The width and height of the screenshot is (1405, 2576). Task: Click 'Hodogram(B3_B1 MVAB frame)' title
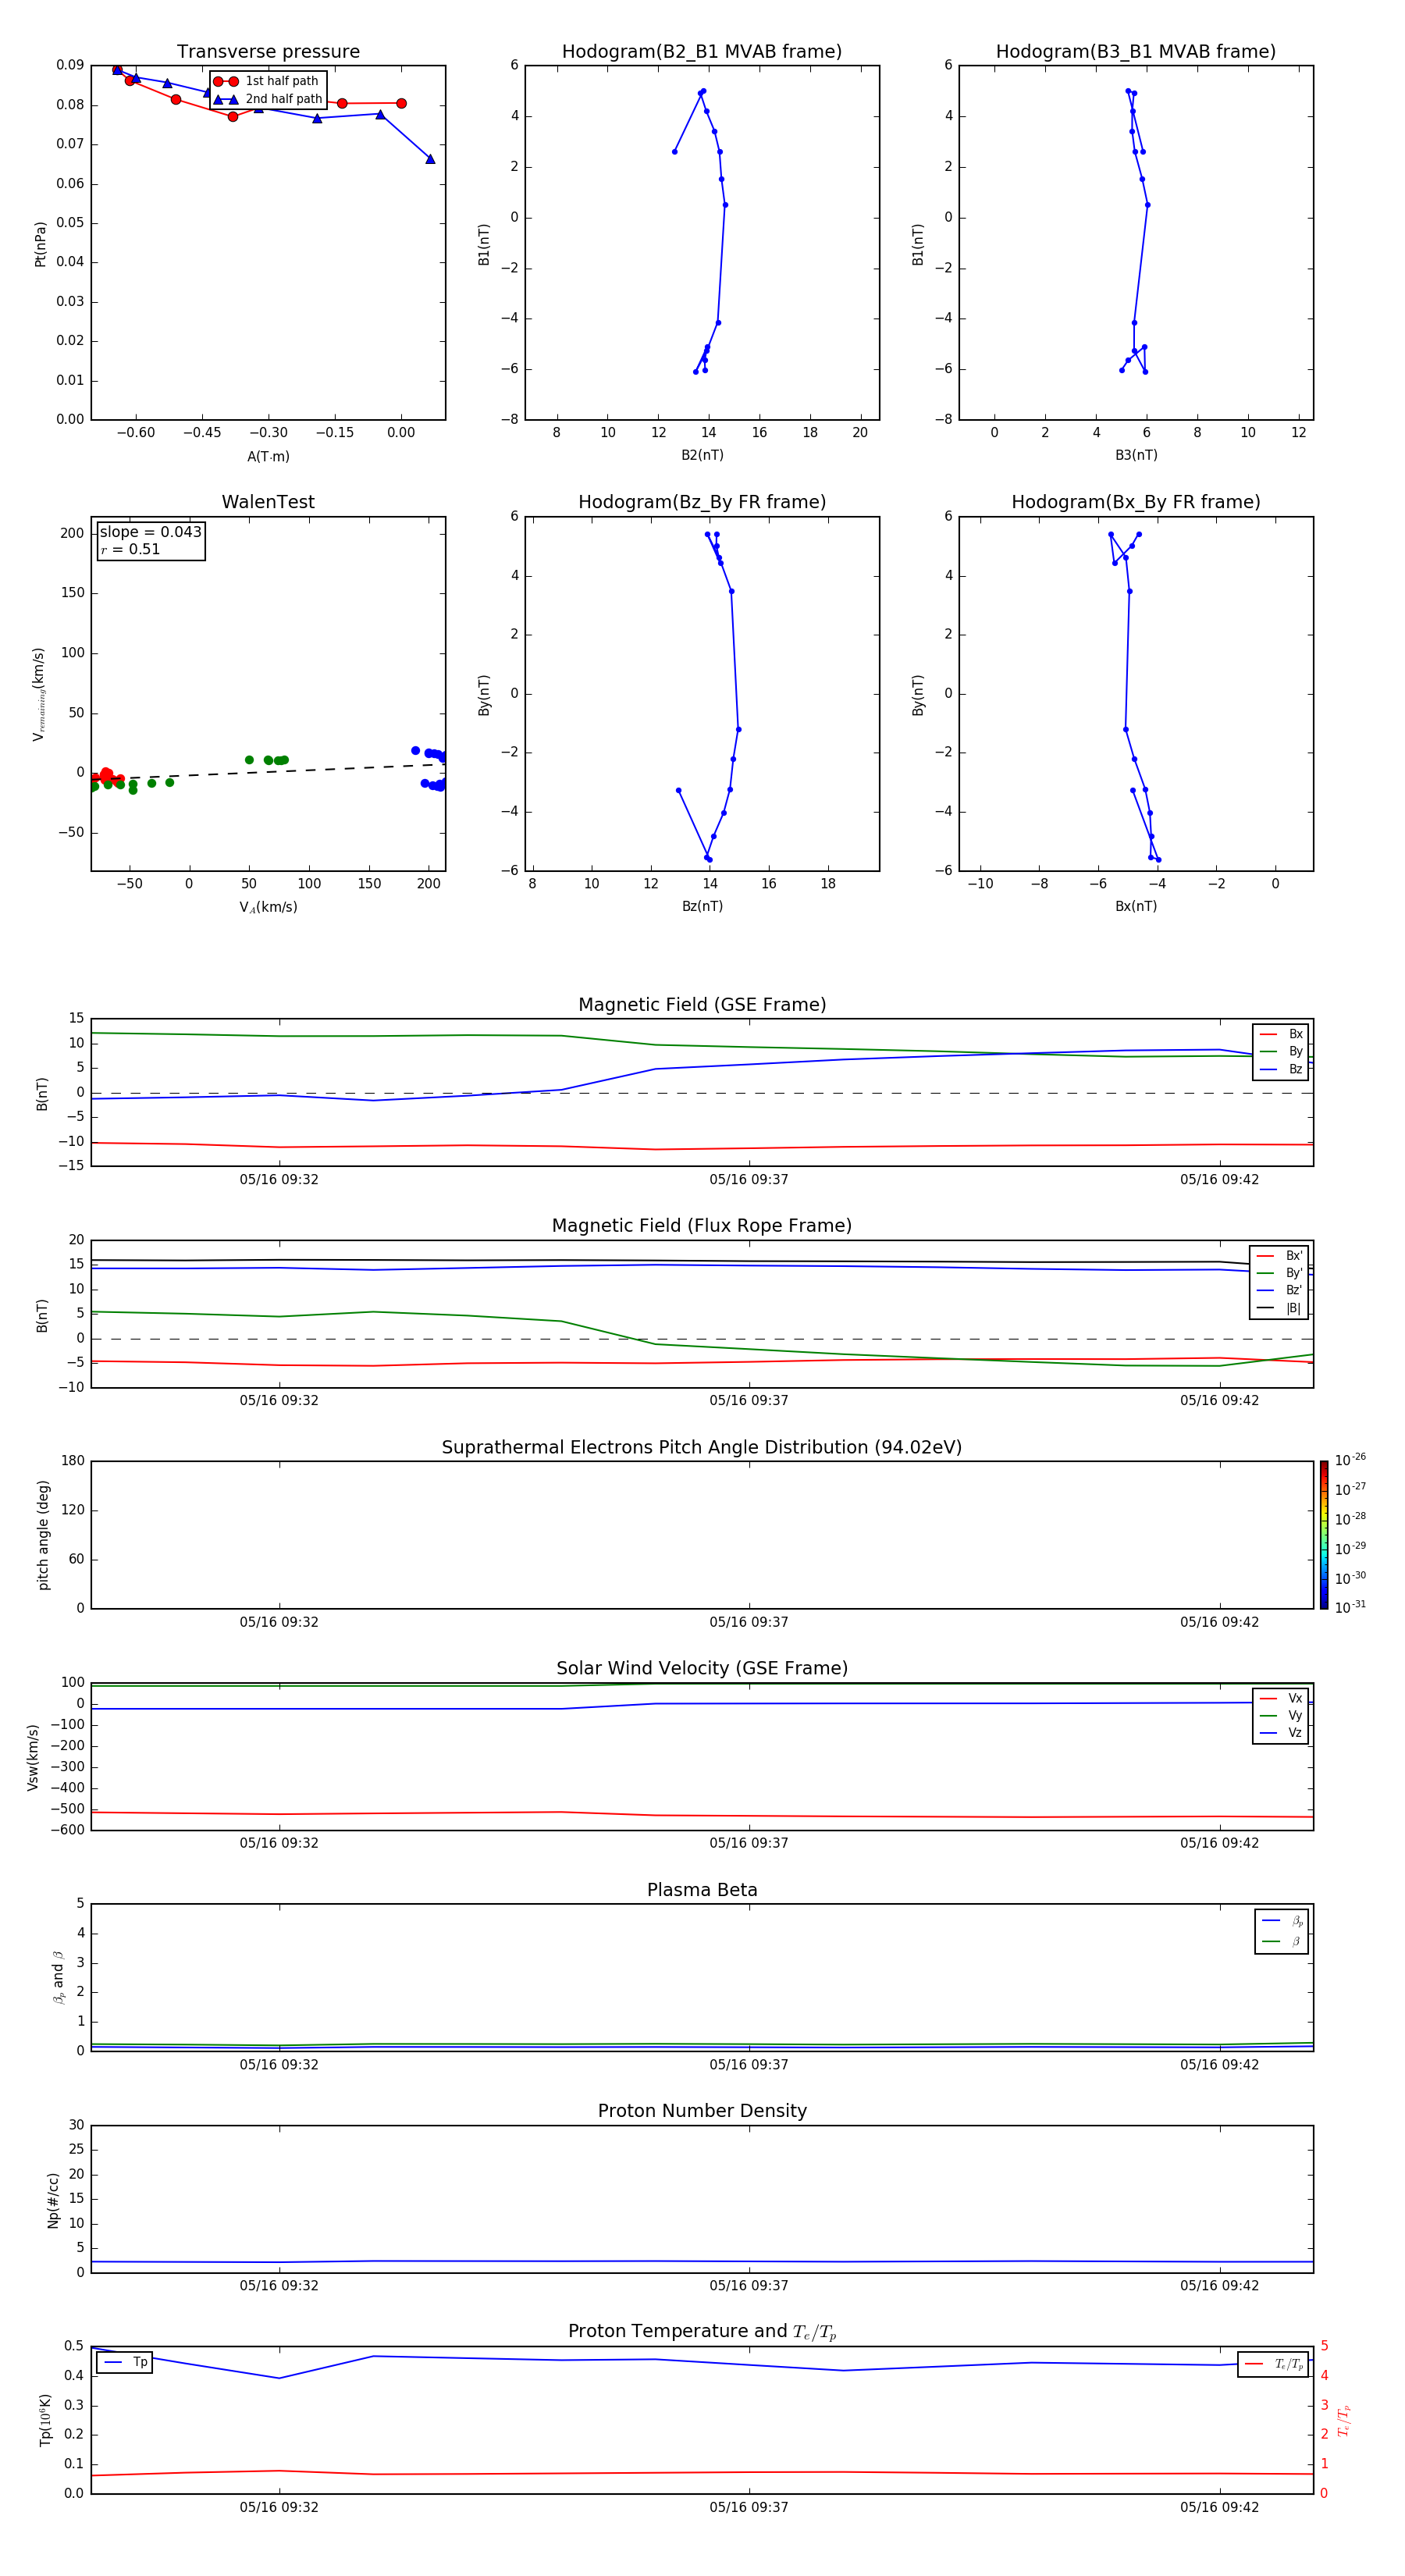[1136, 52]
